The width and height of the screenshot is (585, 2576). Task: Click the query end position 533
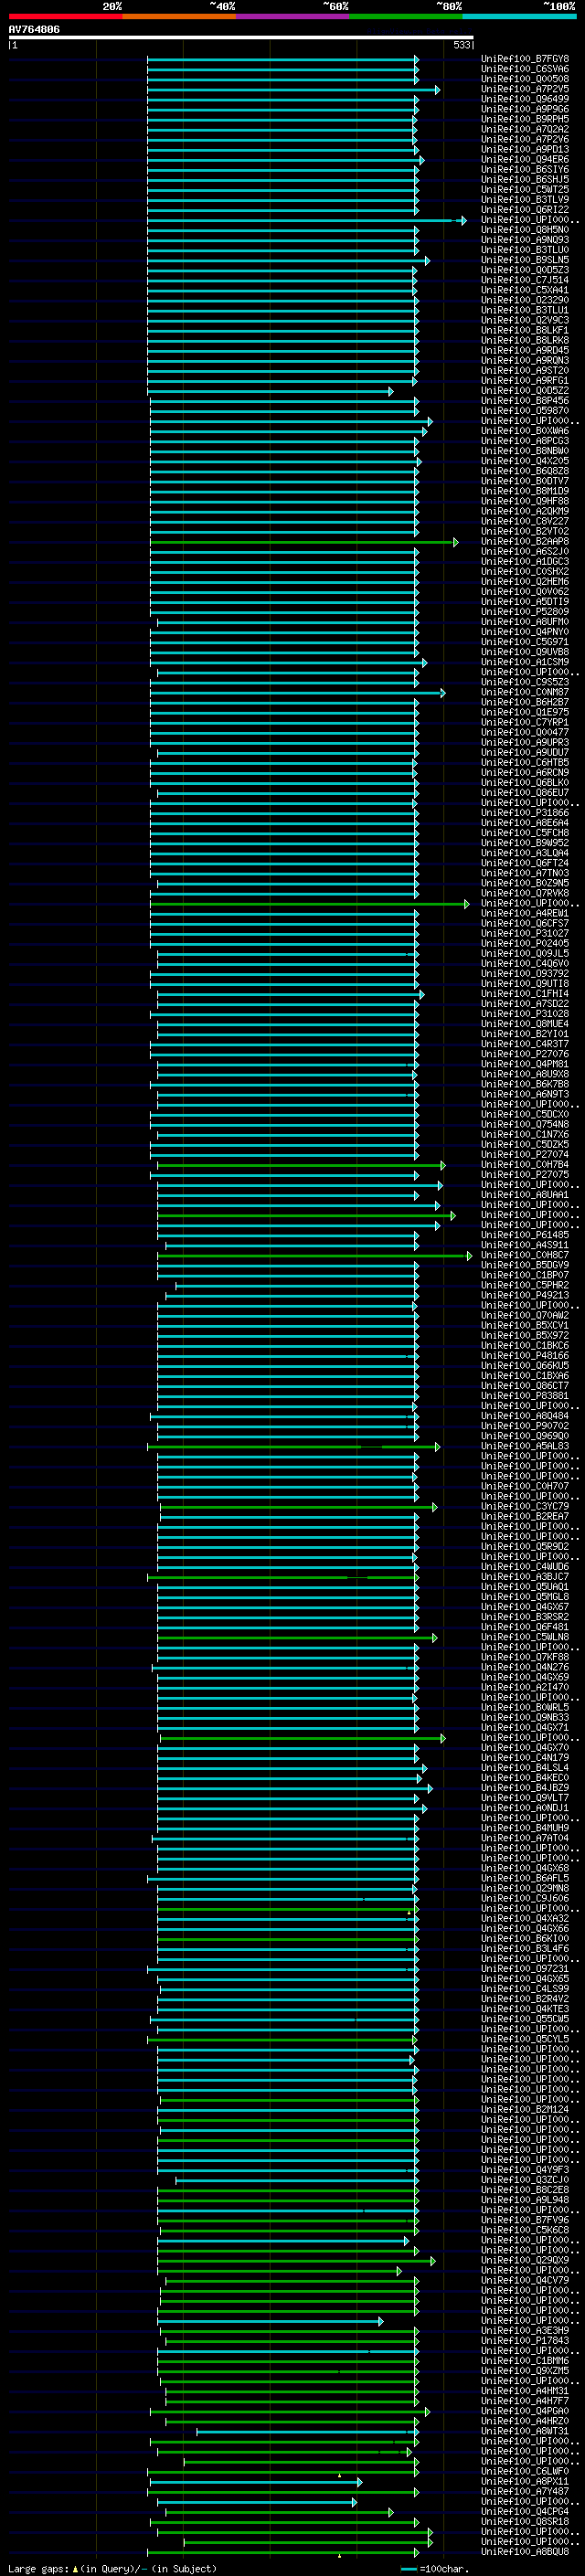pyautogui.click(x=462, y=45)
